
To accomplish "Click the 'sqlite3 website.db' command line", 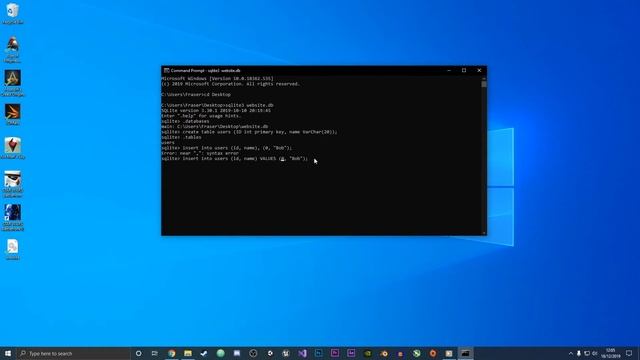I will [217, 105].
